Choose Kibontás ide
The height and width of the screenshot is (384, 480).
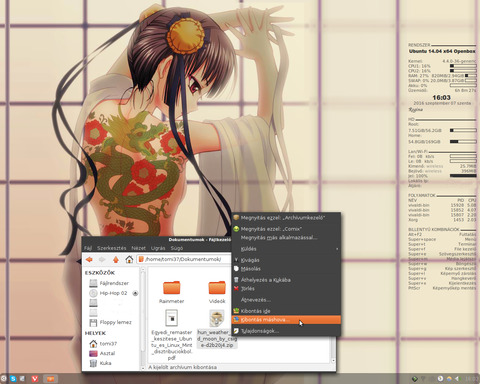pyautogui.click(x=286, y=311)
